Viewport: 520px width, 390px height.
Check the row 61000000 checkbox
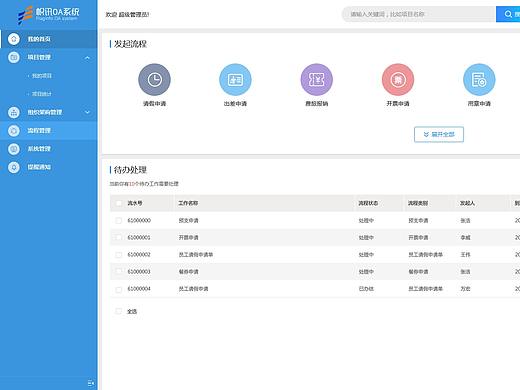coord(118,220)
